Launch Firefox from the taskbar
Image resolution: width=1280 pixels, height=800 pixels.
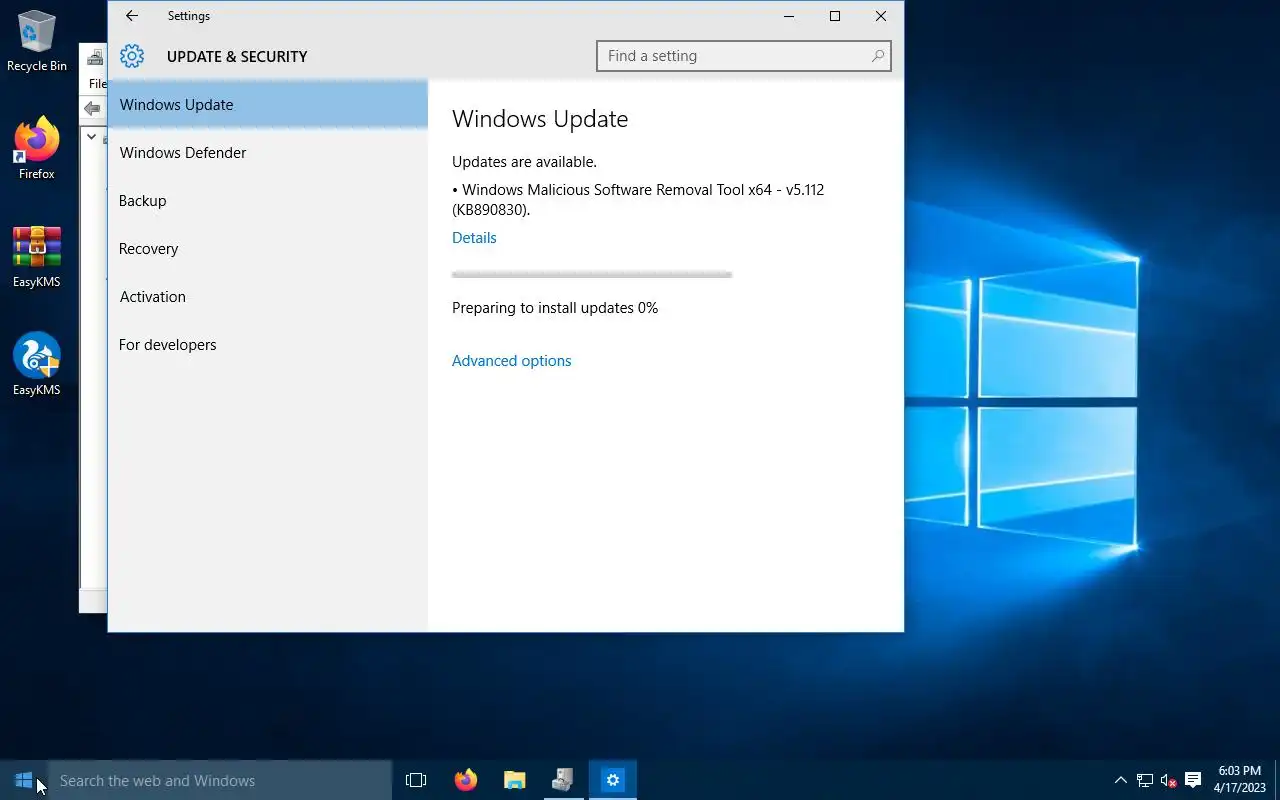coord(465,780)
